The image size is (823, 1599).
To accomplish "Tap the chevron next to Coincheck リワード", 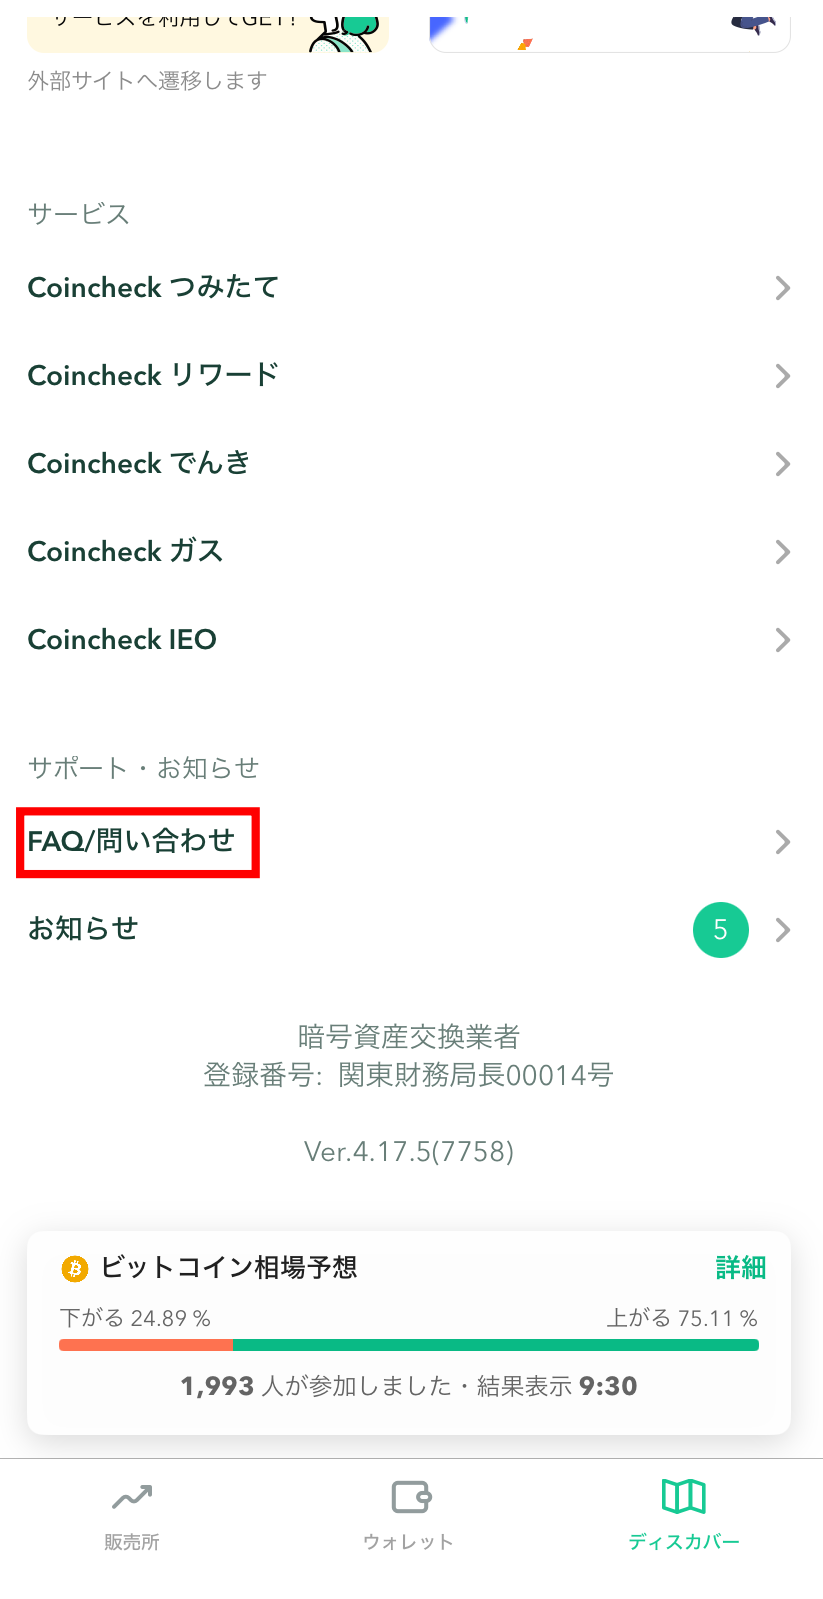I will [783, 376].
